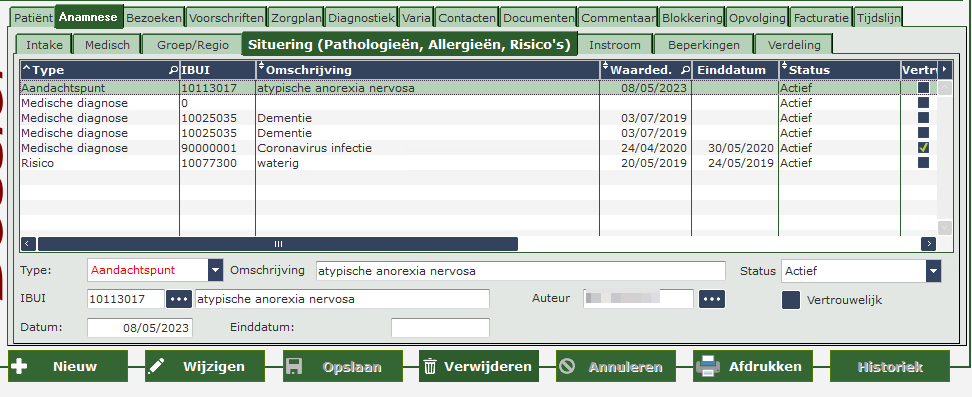Click the search magnifier in Waarded. column header
972x397 pixels.
click(685, 70)
